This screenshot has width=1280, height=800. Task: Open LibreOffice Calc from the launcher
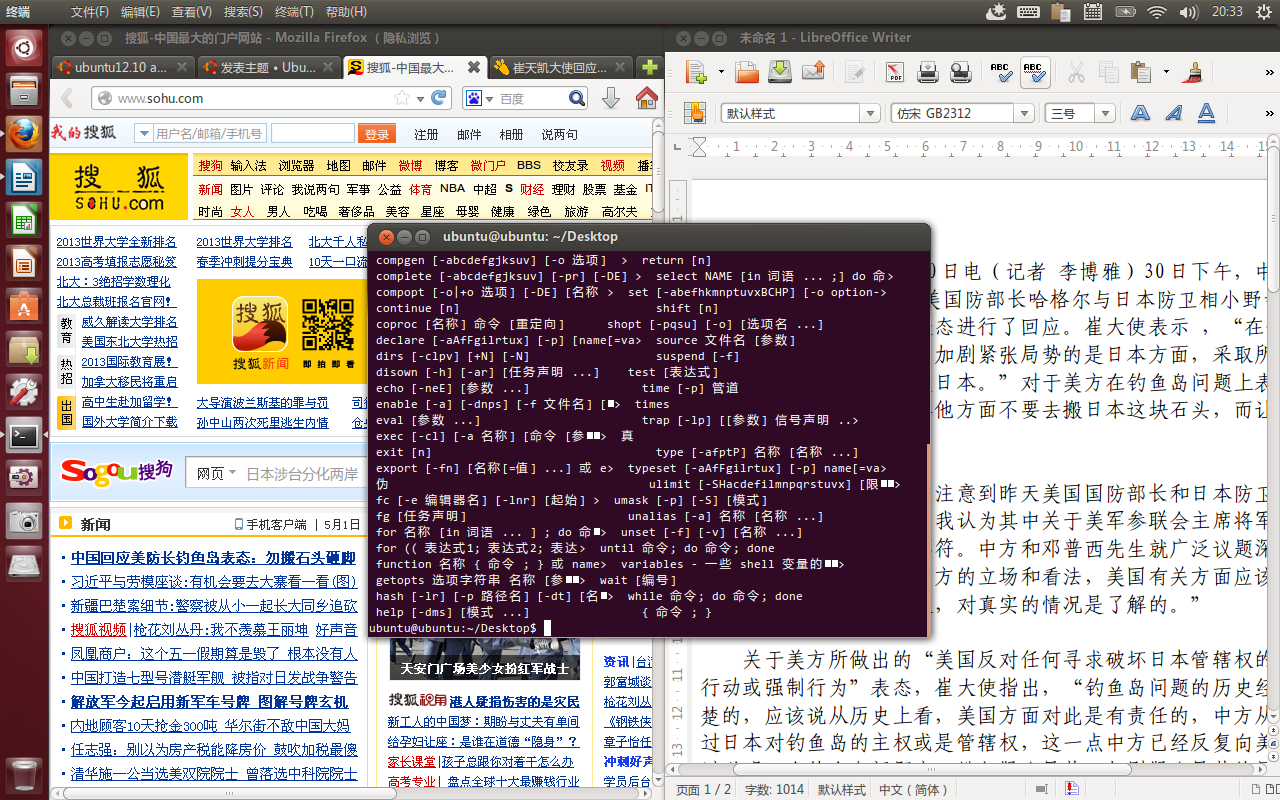pos(25,220)
